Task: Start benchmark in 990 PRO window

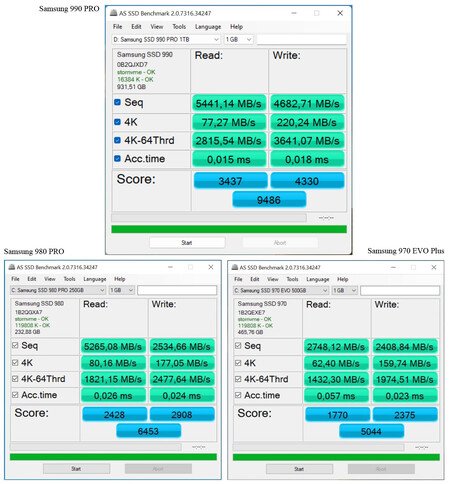Action: pyautogui.click(x=187, y=242)
